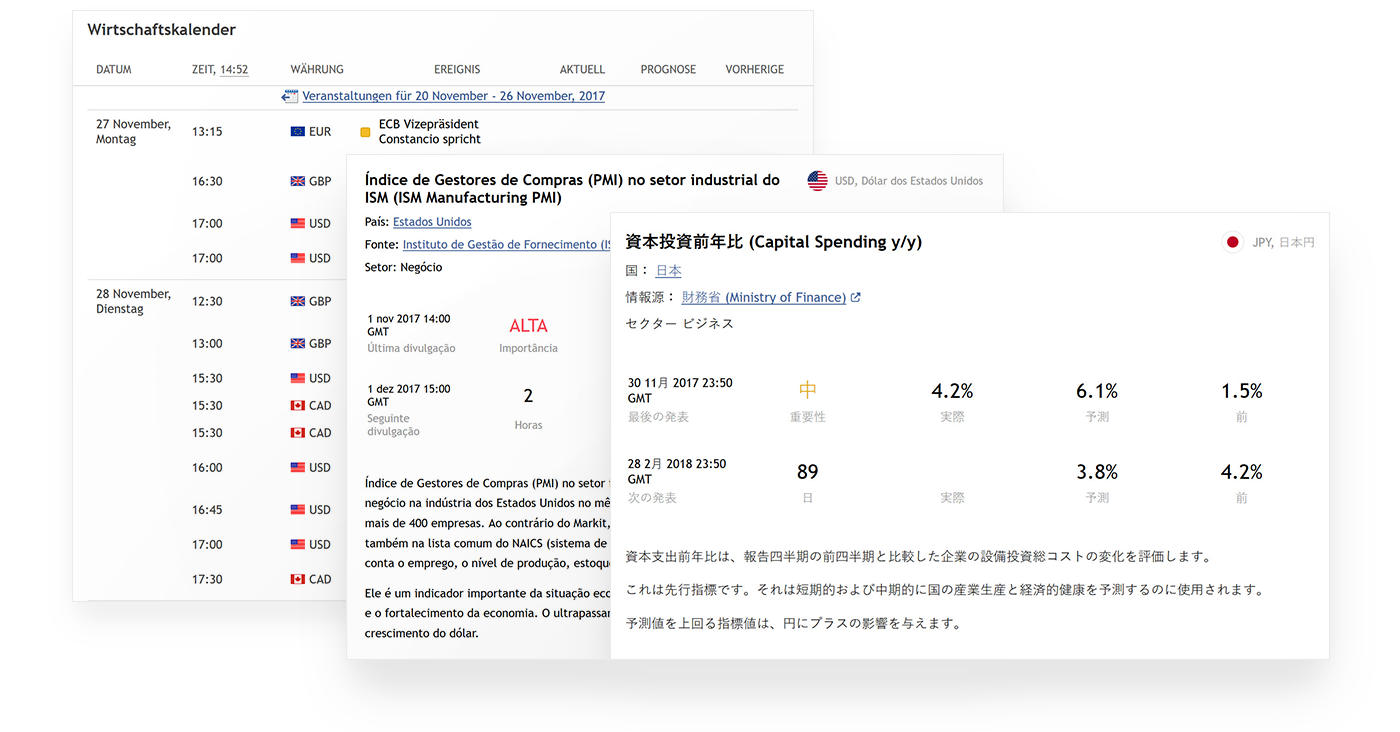Open the 日本 country link

point(668,270)
